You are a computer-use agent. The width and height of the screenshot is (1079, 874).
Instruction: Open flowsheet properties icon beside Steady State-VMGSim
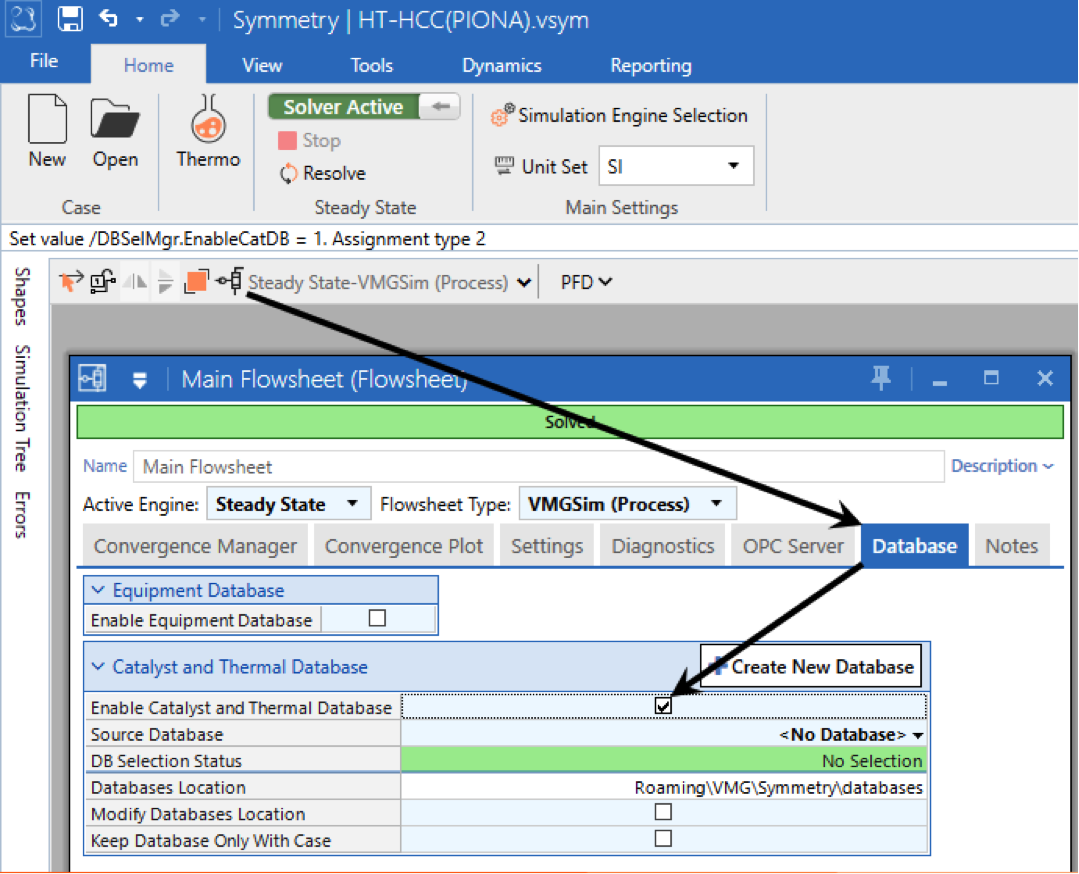tap(230, 281)
